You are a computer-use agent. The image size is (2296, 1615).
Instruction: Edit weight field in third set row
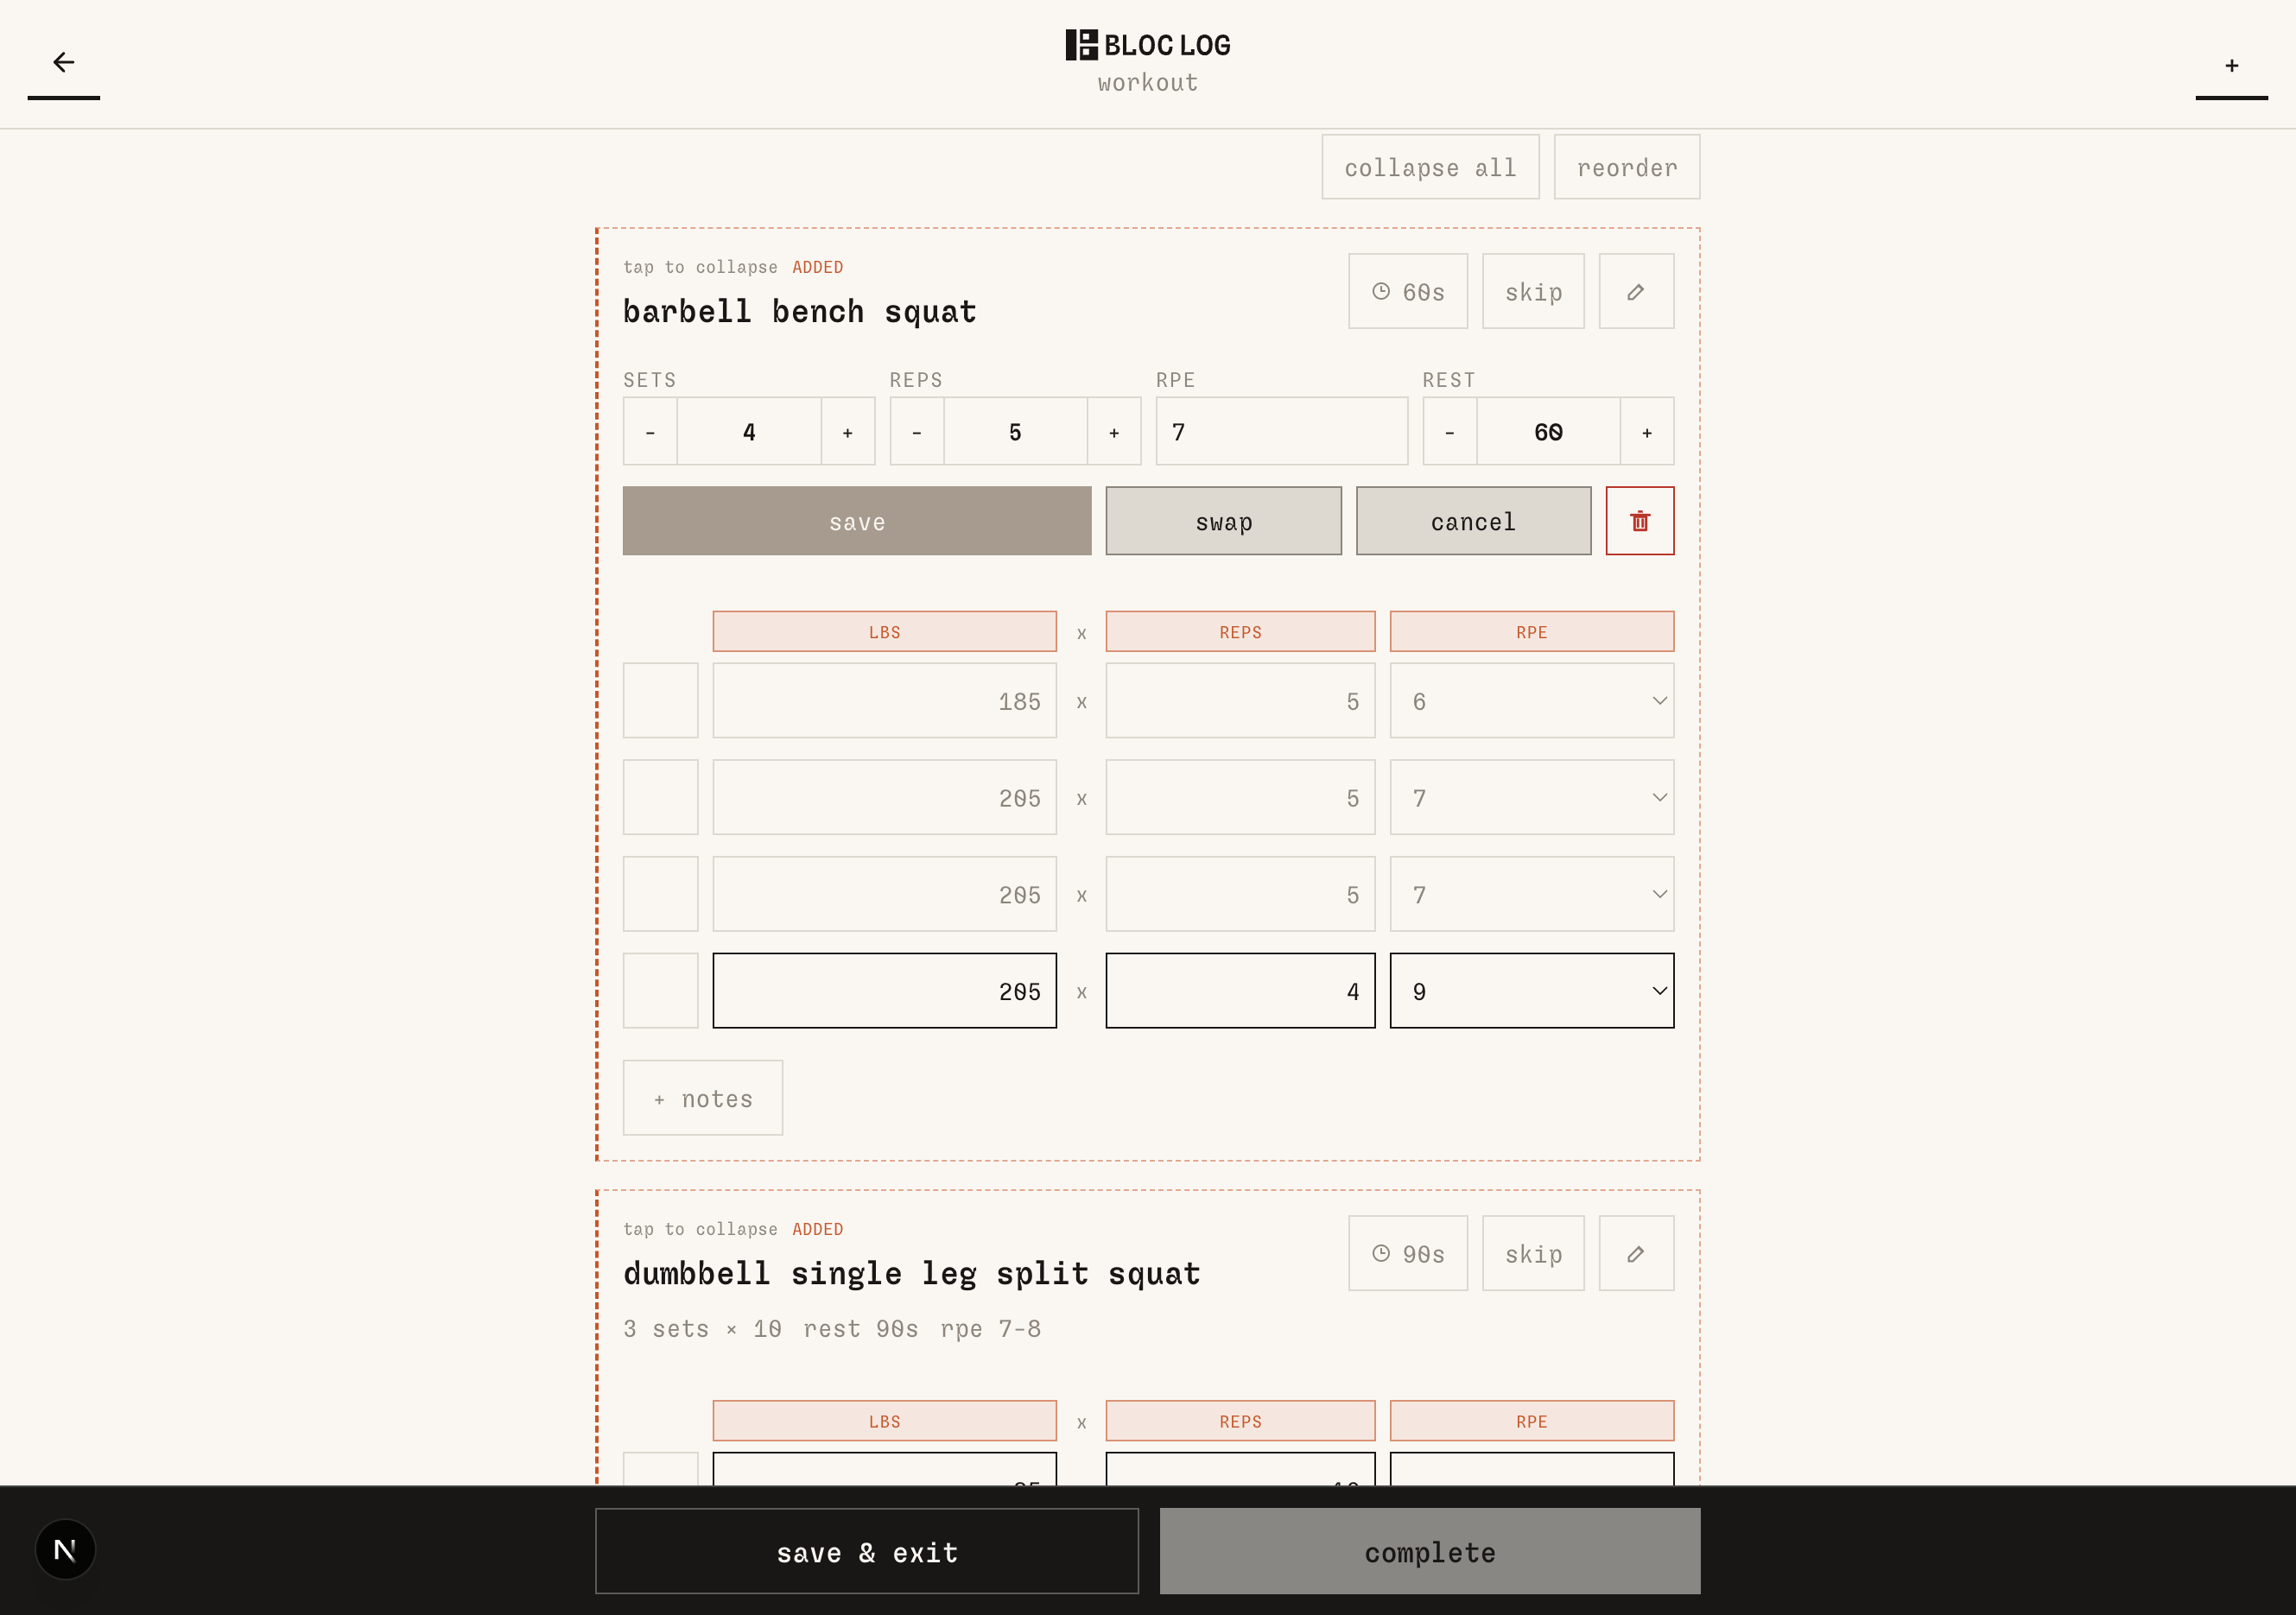pos(884,894)
